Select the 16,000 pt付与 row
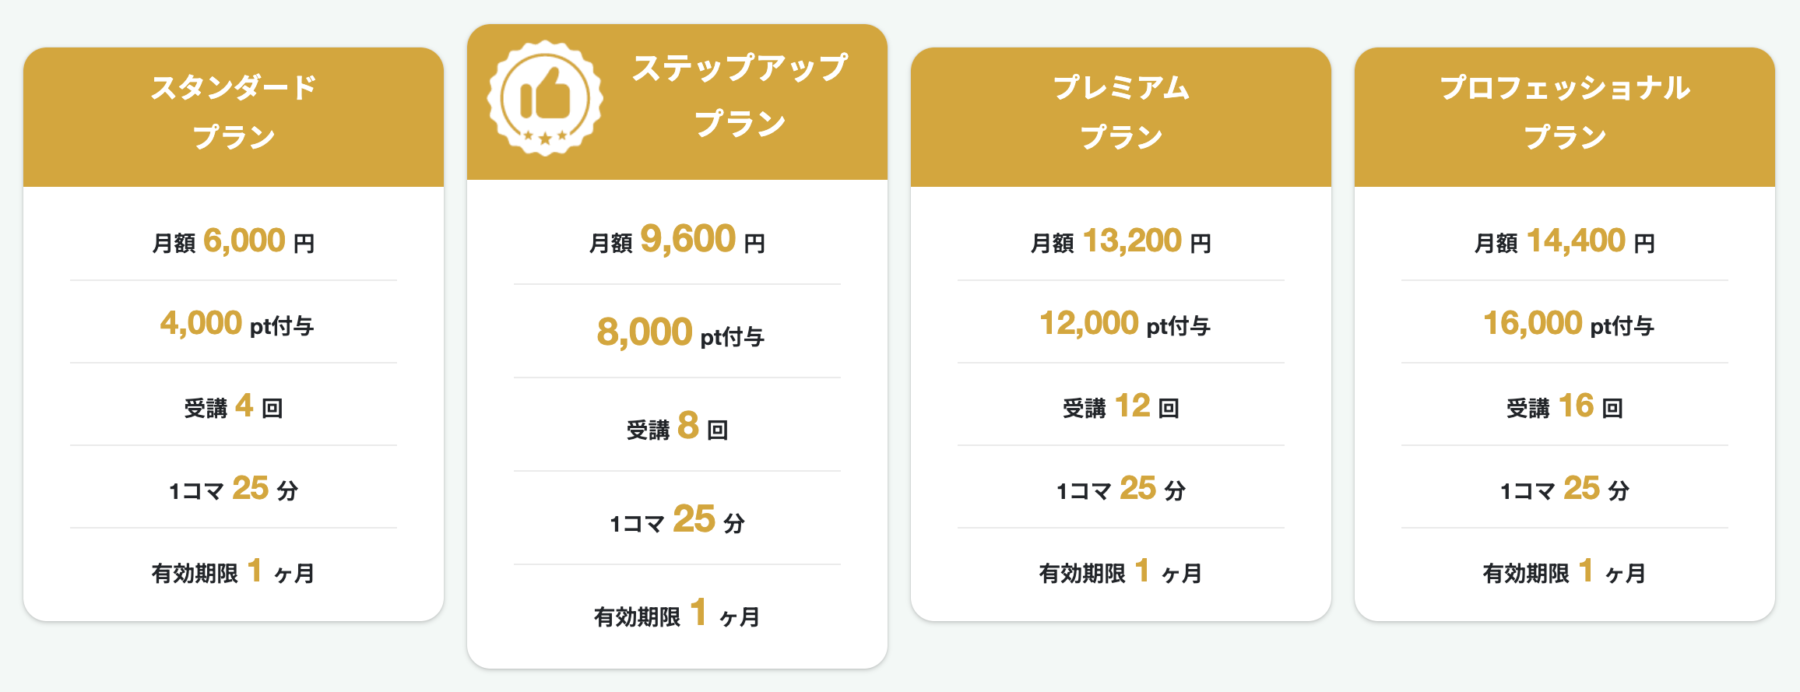The height and width of the screenshot is (692, 1800). tap(1564, 323)
